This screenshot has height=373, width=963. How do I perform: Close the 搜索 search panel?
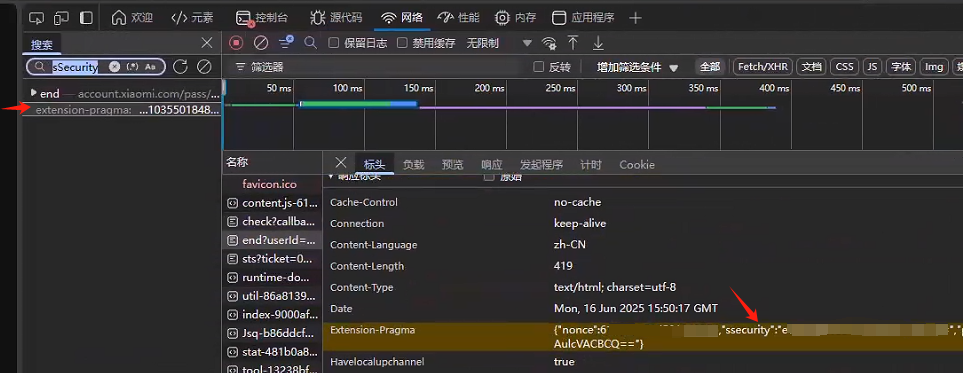[207, 43]
